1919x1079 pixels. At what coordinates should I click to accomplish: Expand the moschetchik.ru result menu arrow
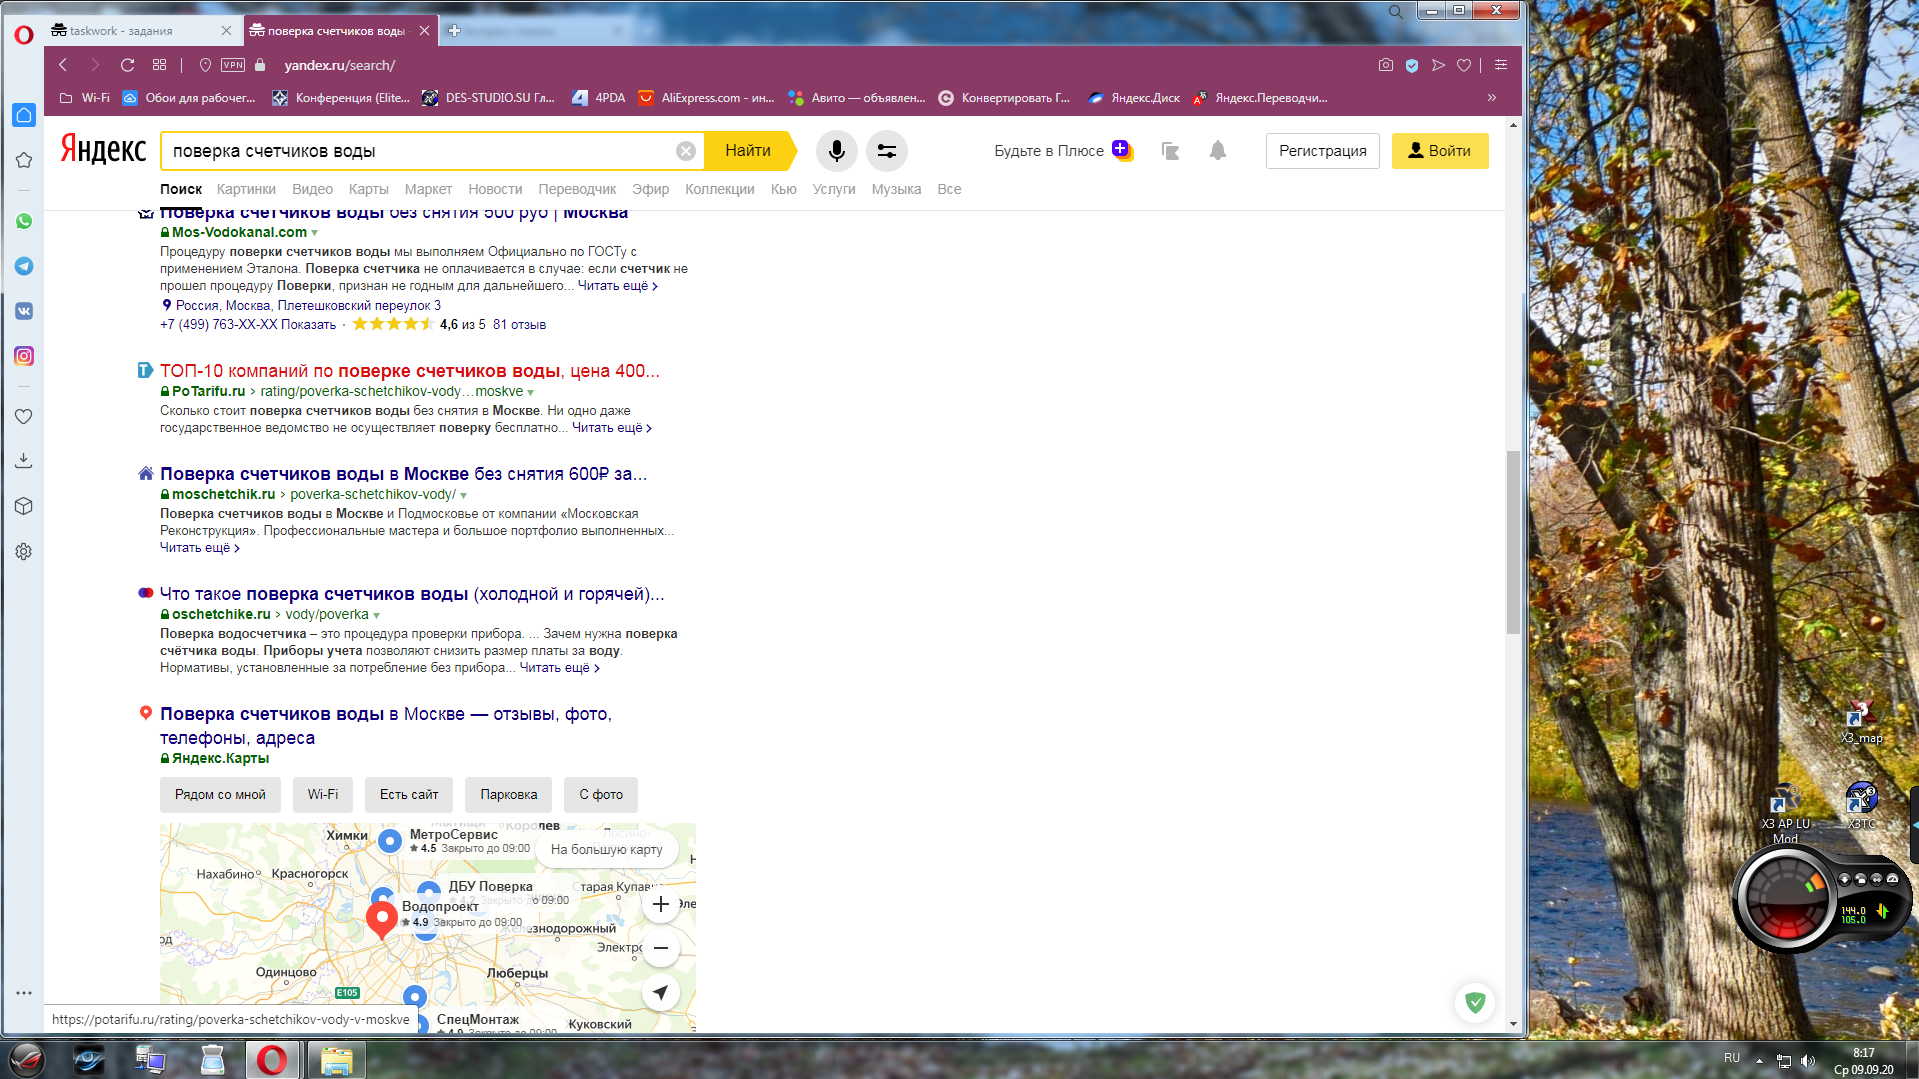[x=464, y=495]
